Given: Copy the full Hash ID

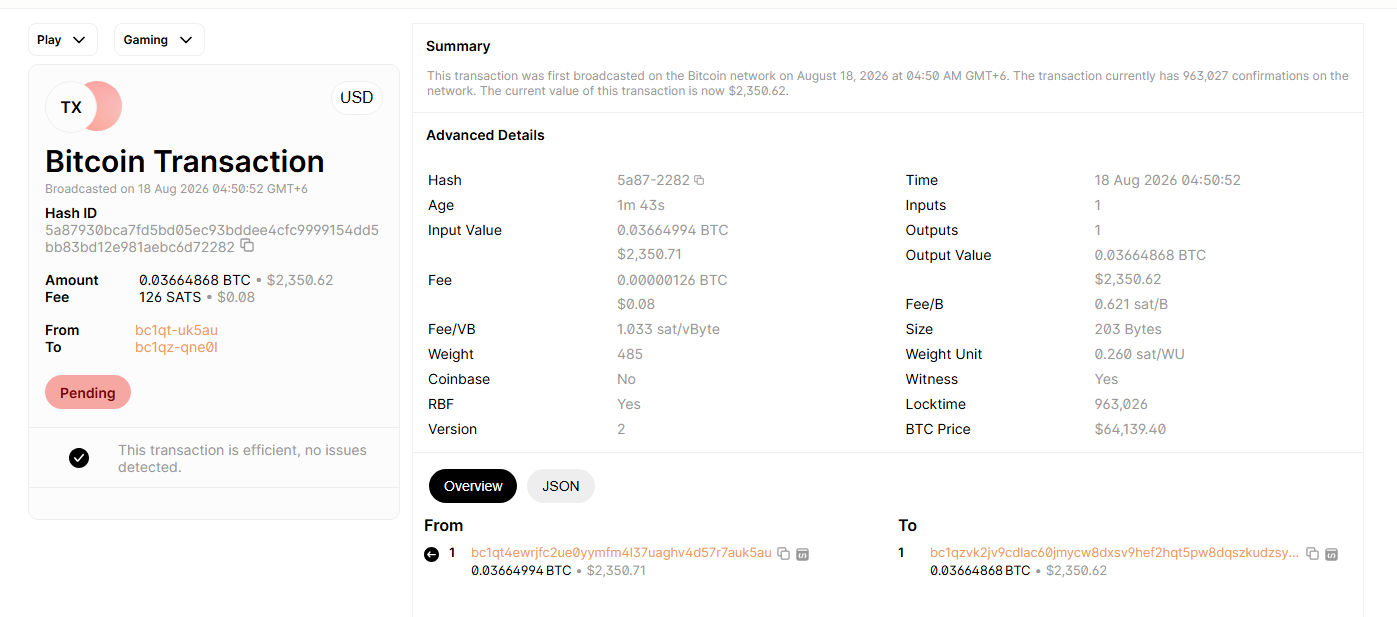Looking at the screenshot, I should [247, 245].
